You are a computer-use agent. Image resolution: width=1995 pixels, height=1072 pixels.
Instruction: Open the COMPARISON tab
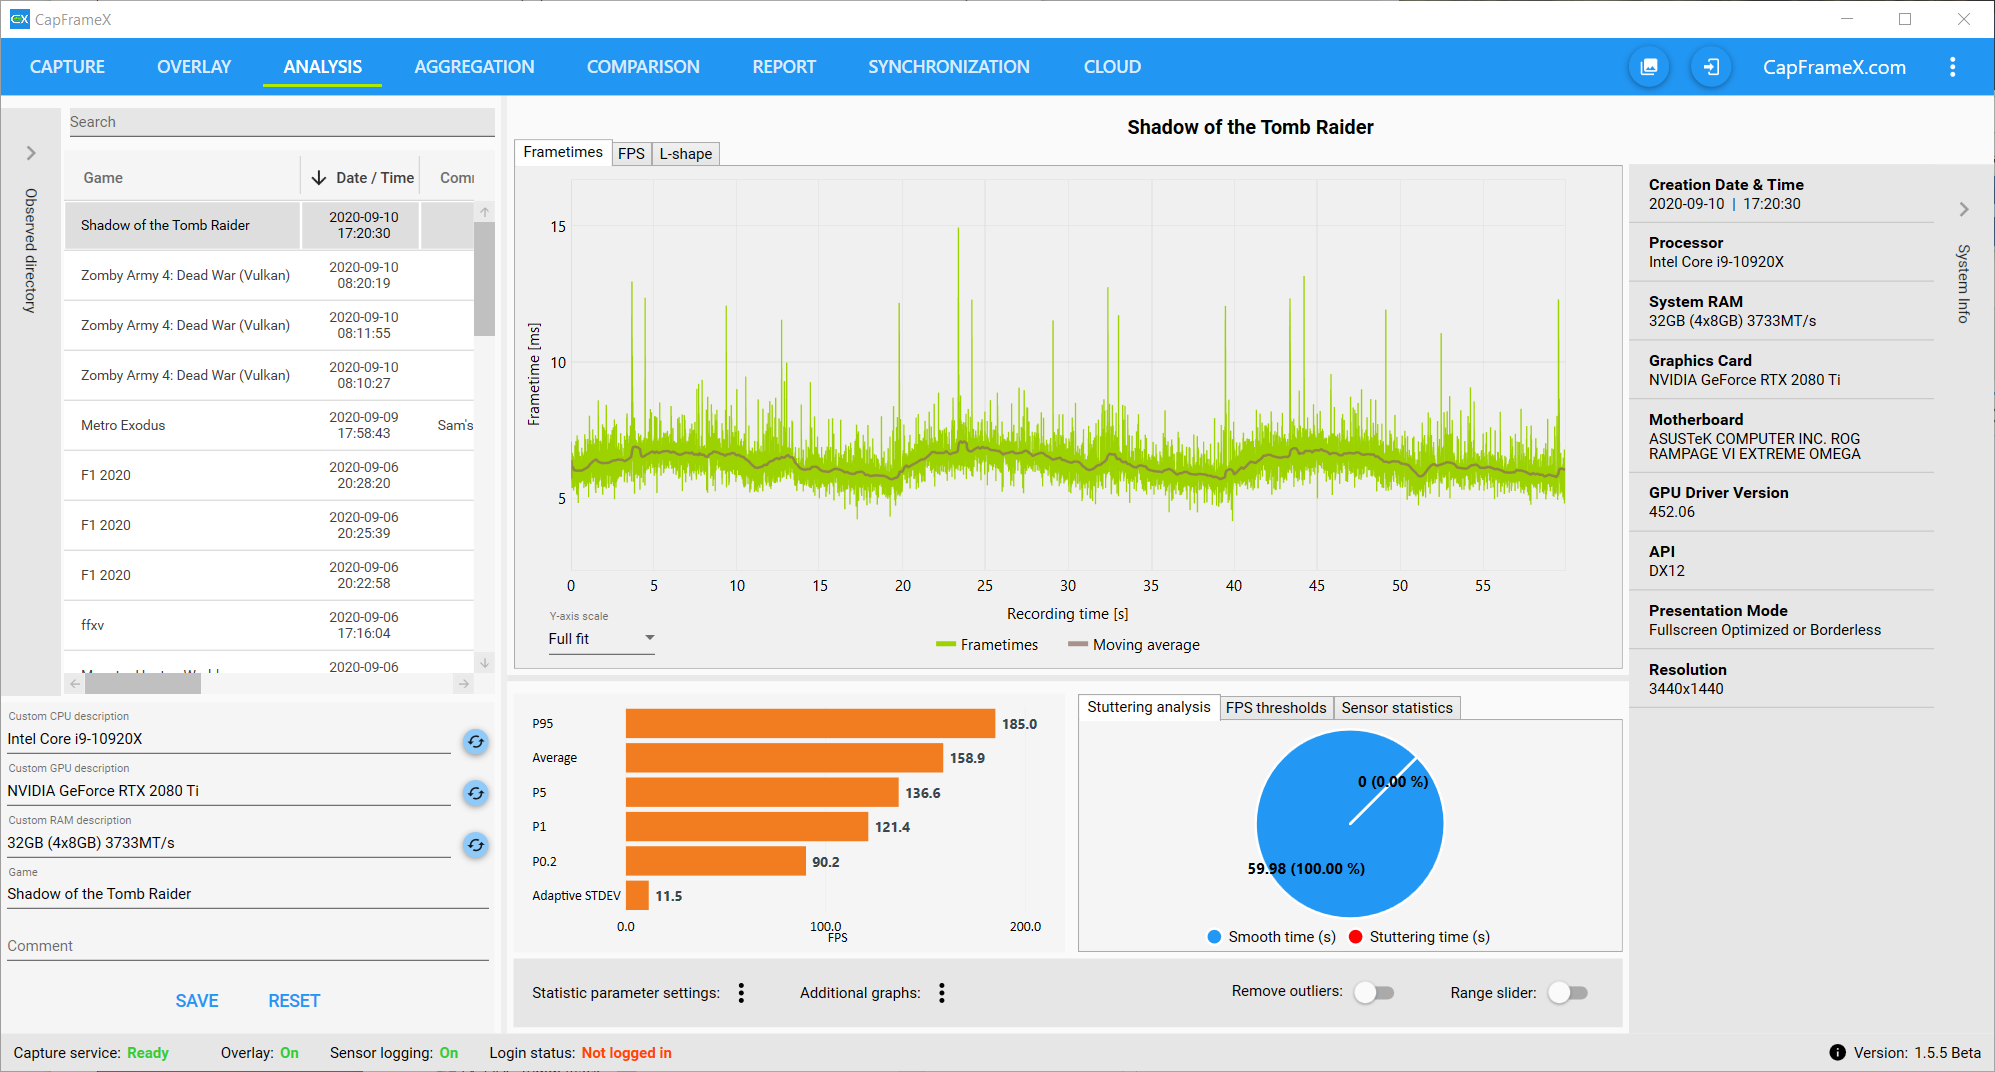click(x=643, y=67)
